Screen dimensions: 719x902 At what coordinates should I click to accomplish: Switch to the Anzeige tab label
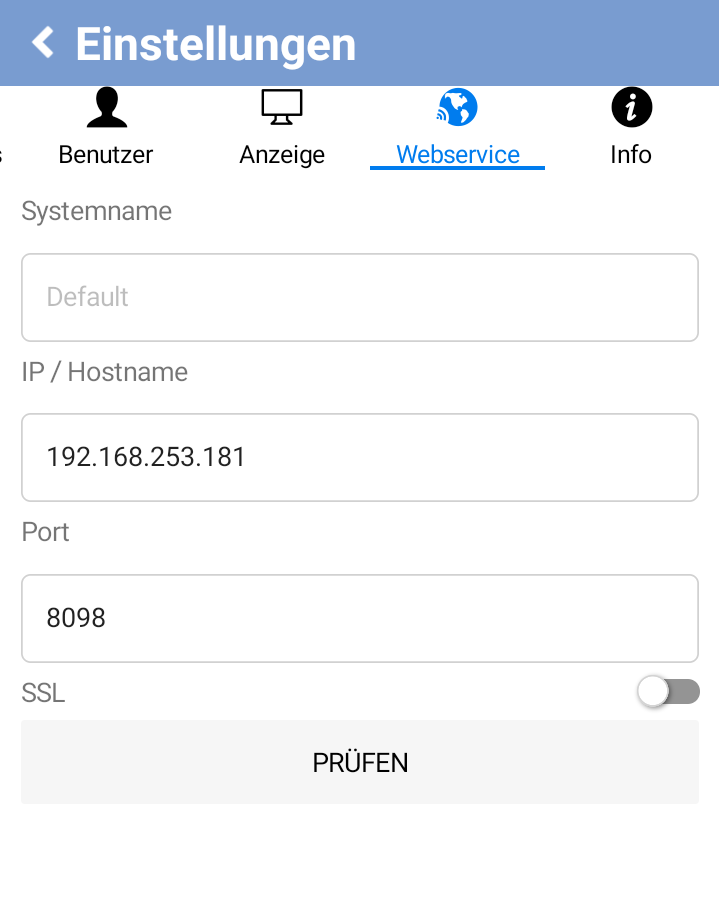pos(282,155)
